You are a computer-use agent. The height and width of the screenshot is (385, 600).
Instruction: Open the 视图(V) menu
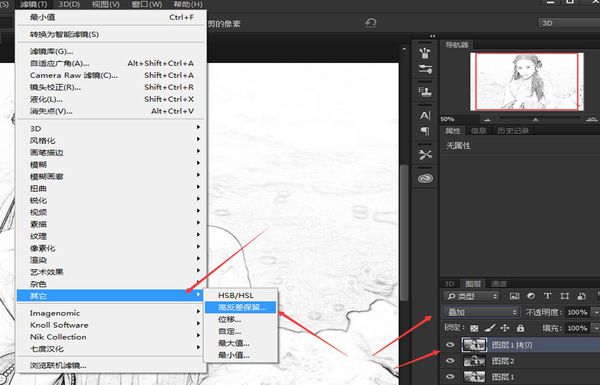point(106,5)
